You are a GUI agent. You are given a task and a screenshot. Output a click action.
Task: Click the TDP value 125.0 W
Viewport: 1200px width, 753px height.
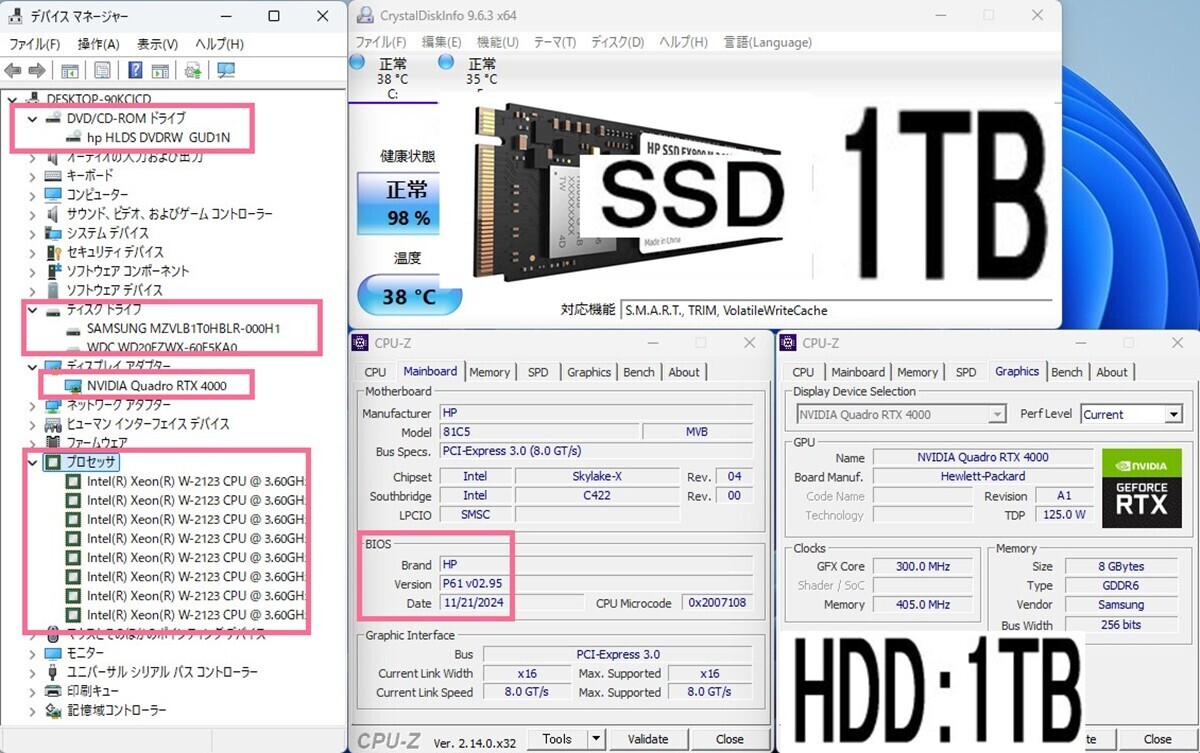tap(1064, 515)
